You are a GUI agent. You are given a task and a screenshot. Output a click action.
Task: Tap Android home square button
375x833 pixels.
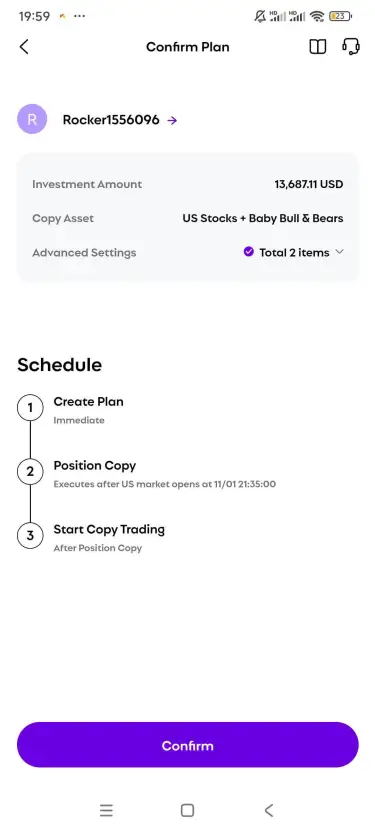pos(187,810)
